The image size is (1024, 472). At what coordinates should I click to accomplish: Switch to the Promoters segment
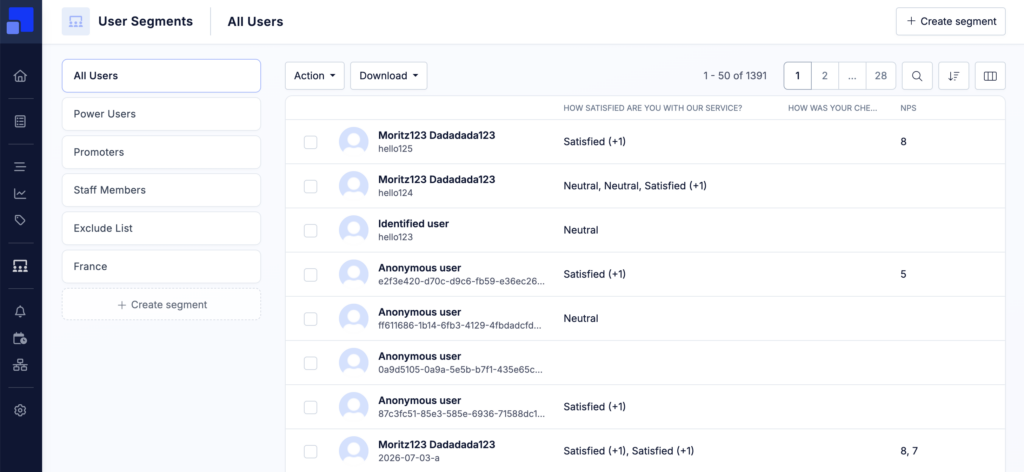[x=161, y=152]
